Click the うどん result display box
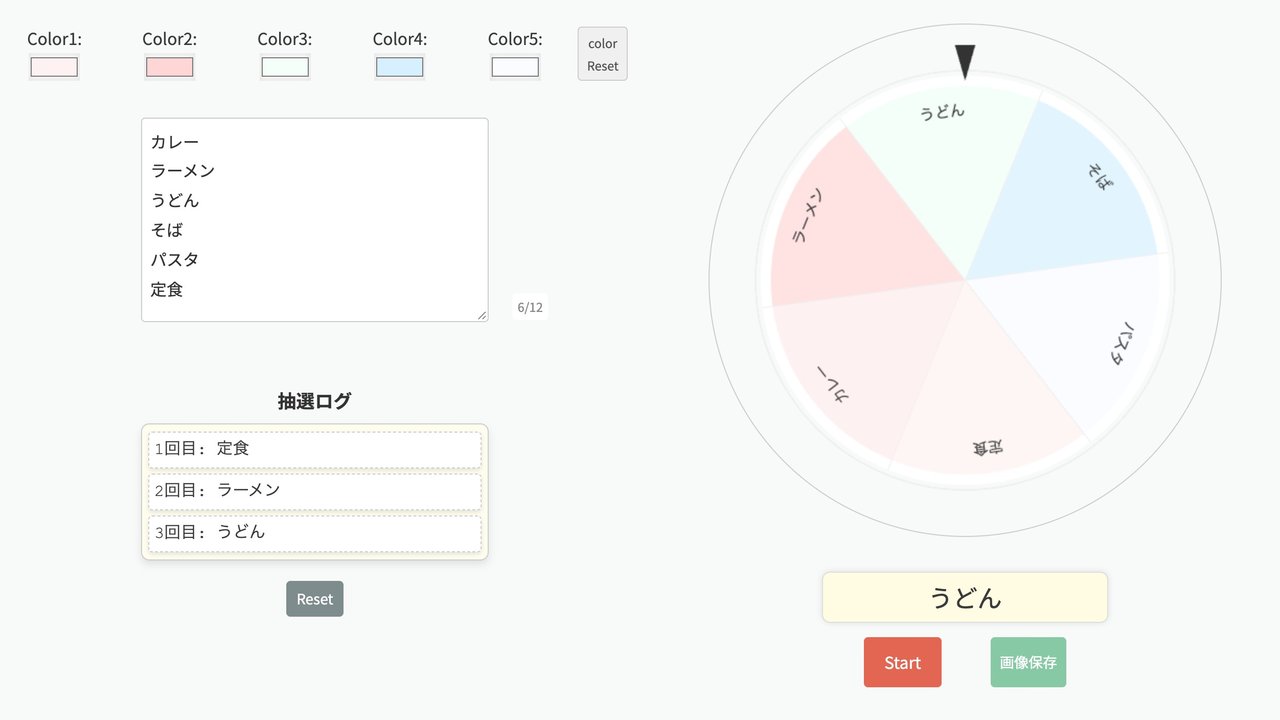Image resolution: width=1280 pixels, height=720 pixels. pos(965,597)
